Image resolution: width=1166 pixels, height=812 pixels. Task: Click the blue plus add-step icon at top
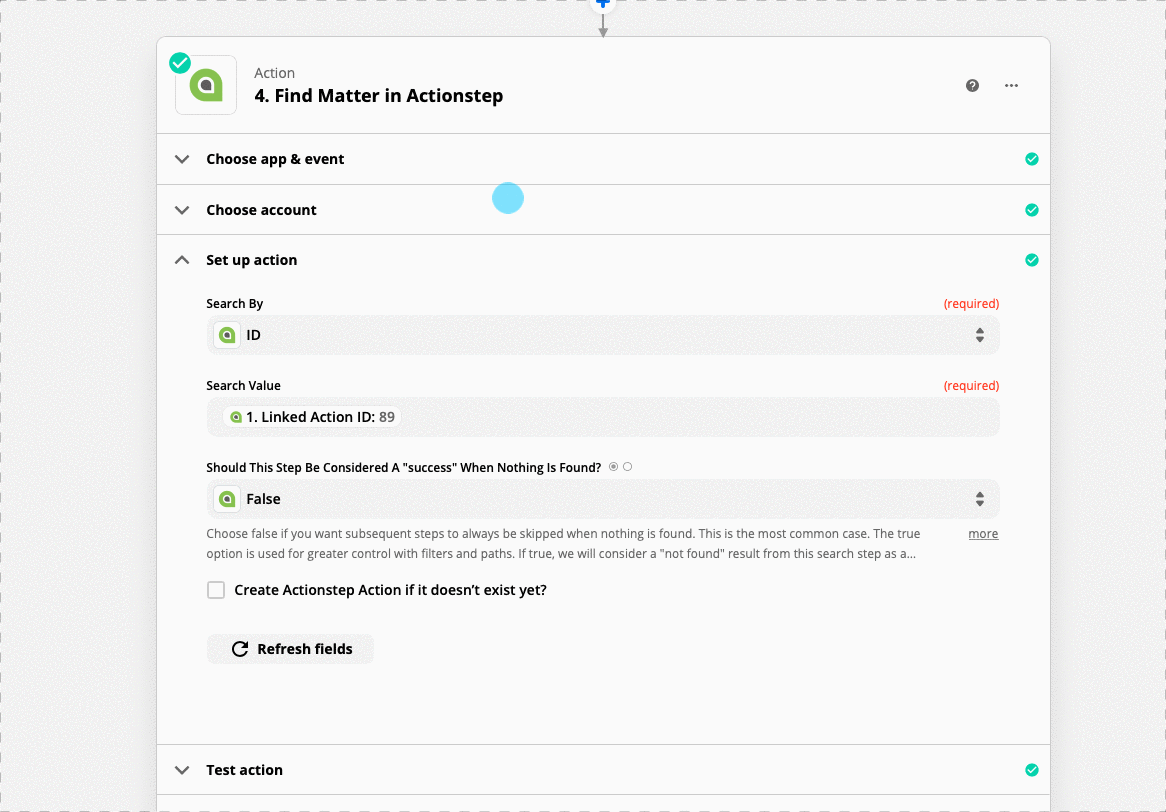pyautogui.click(x=603, y=4)
